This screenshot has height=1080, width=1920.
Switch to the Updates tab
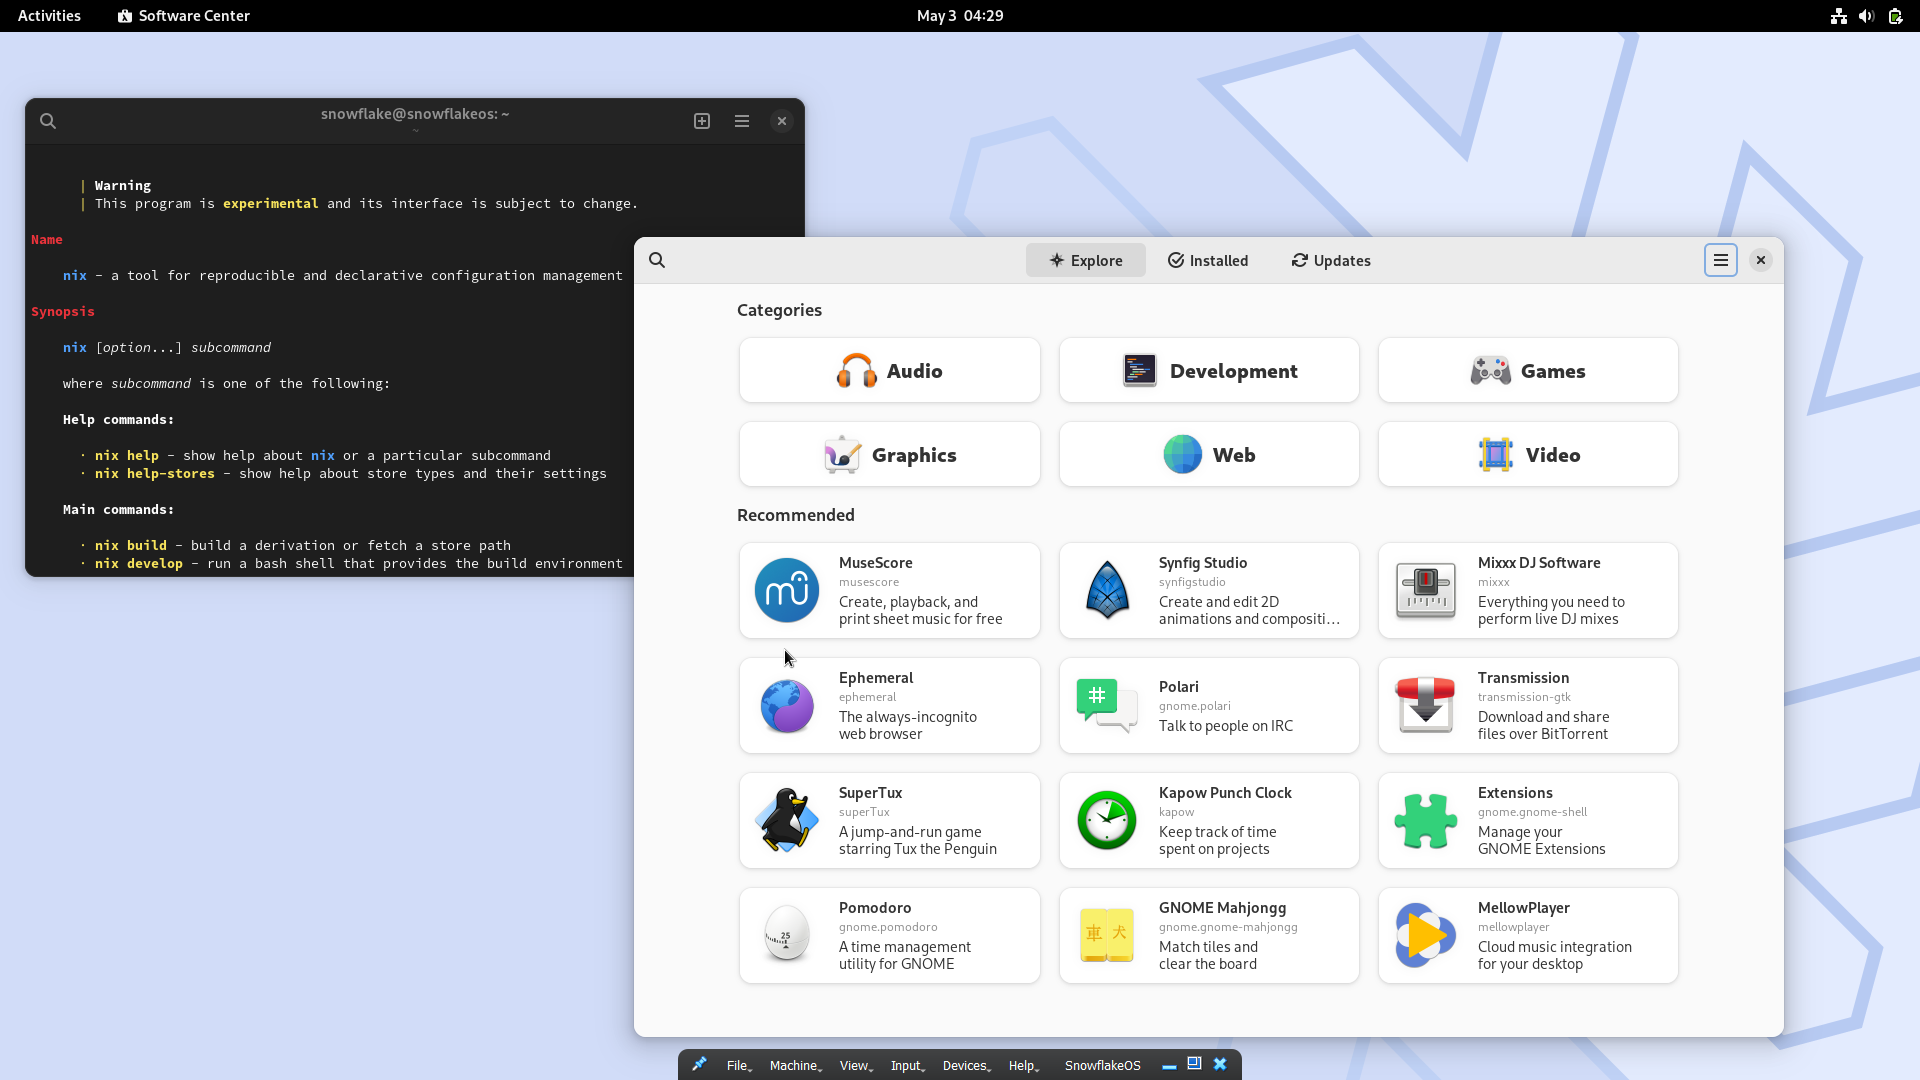1330,260
